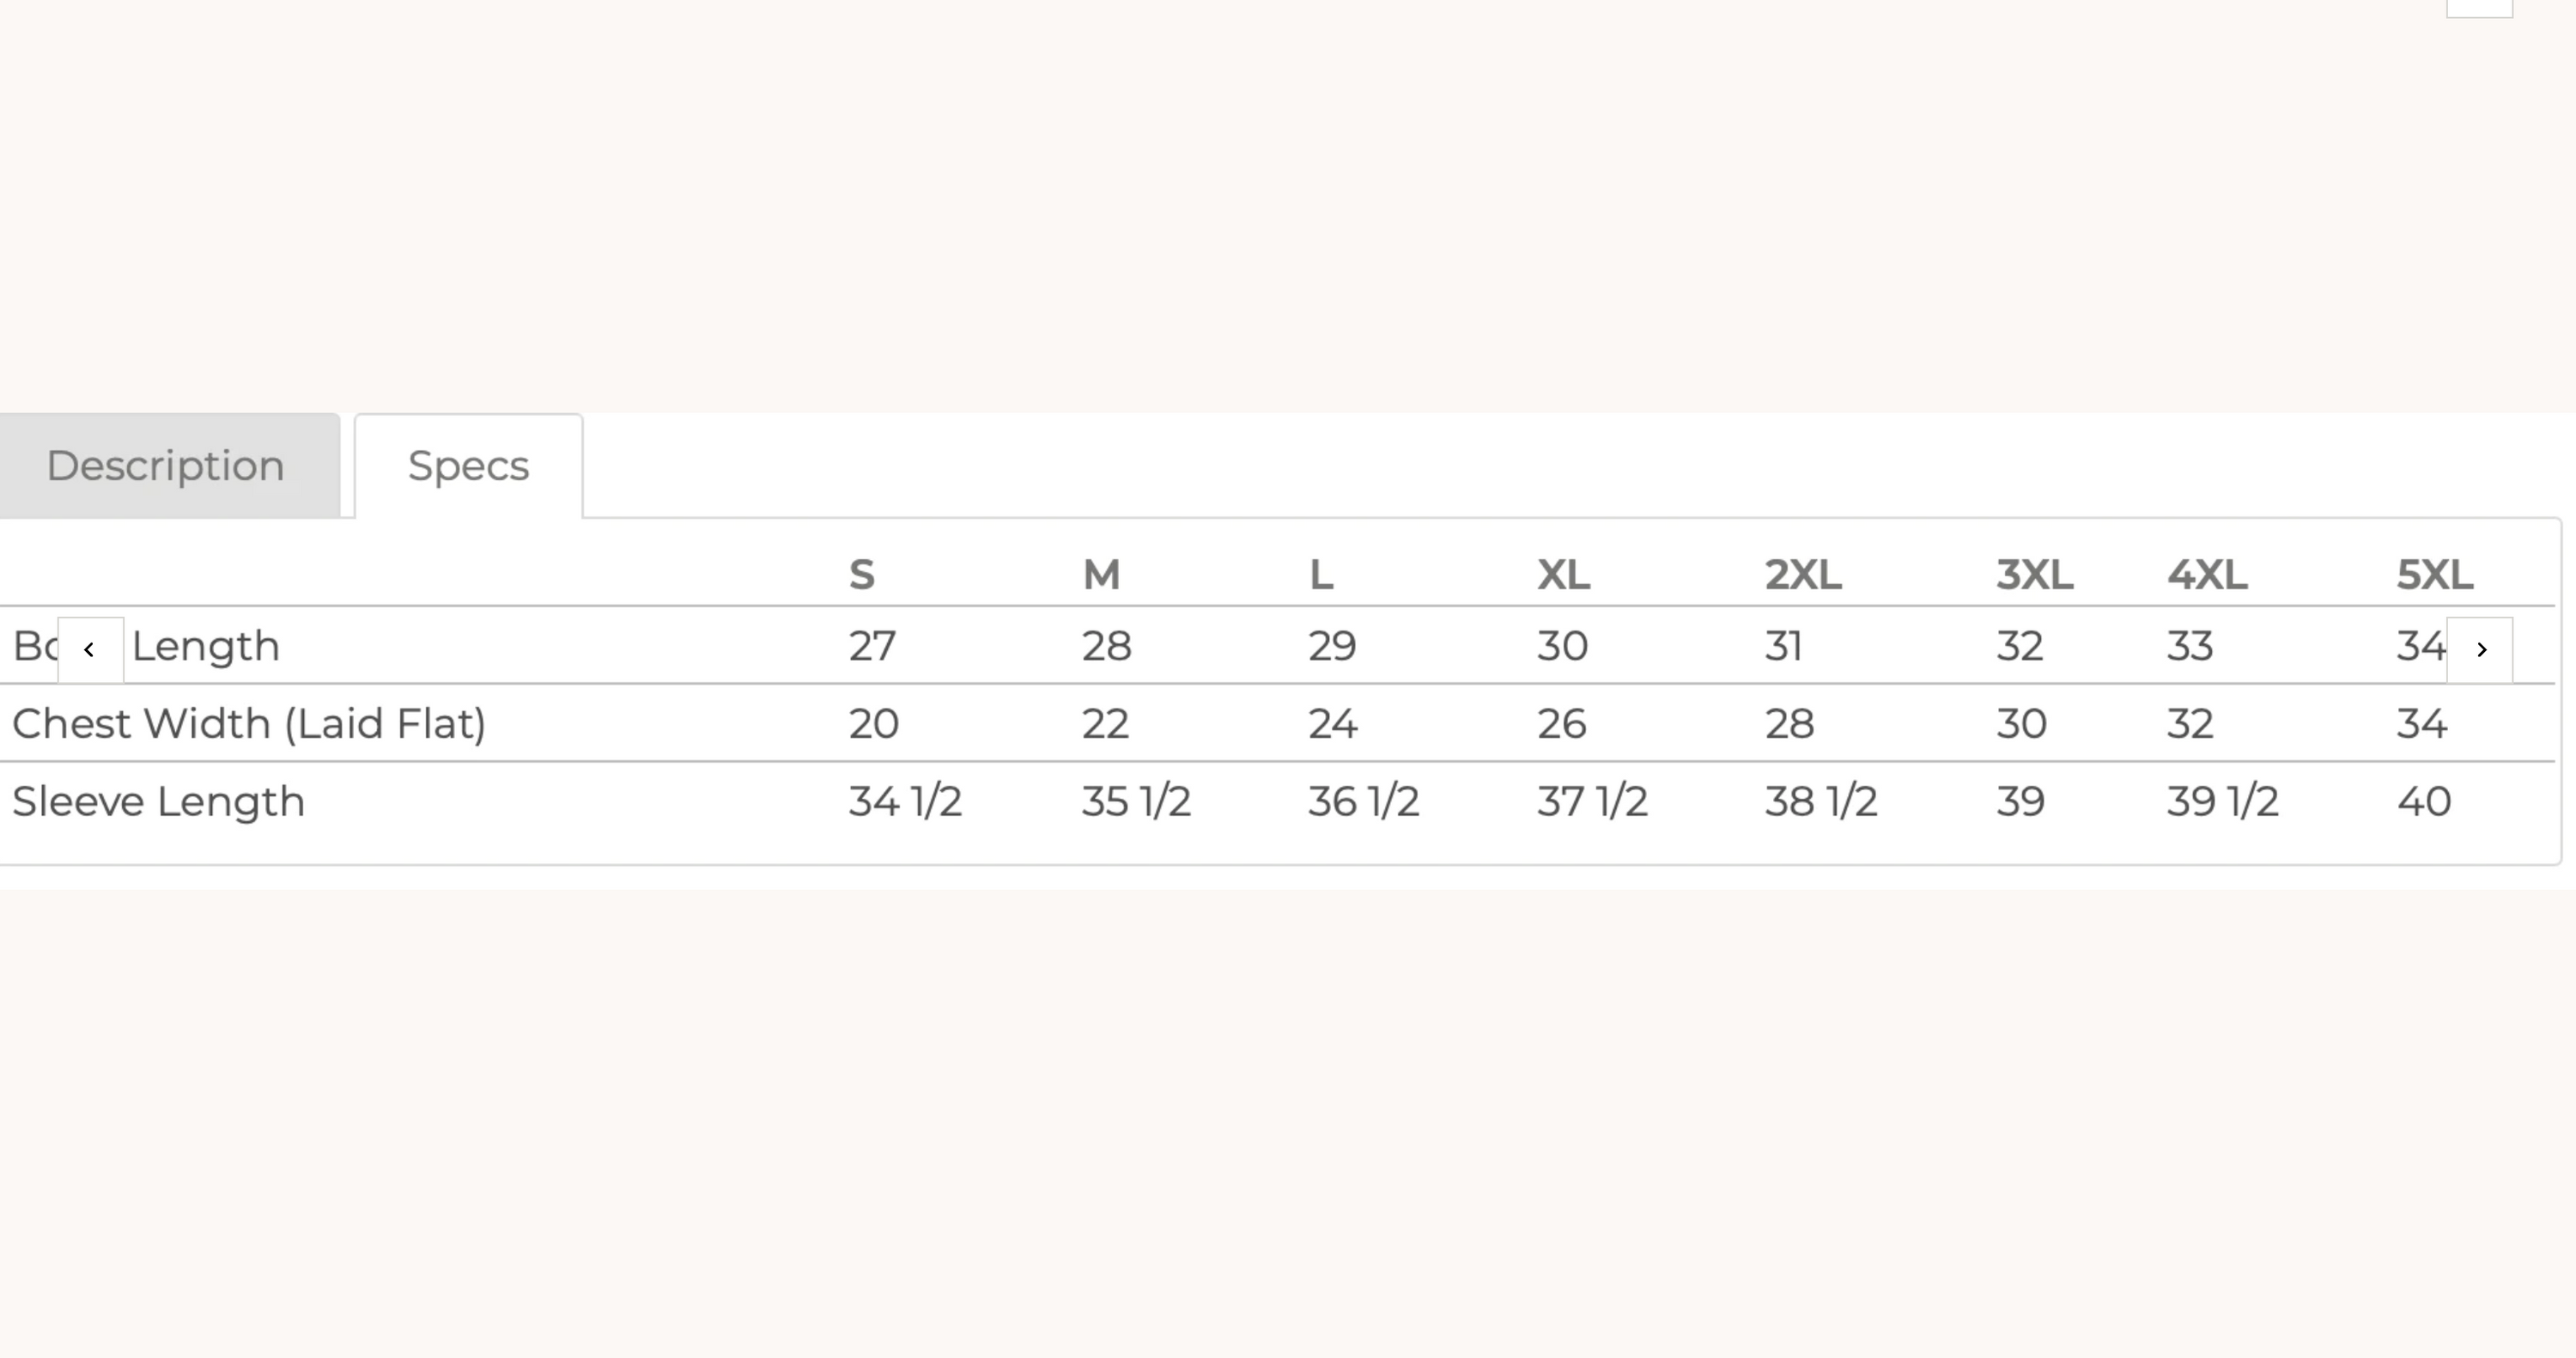The width and height of the screenshot is (2576, 1358).
Task: Click the 37 1/2 sleeve length cell
Action: point(1592,801)
